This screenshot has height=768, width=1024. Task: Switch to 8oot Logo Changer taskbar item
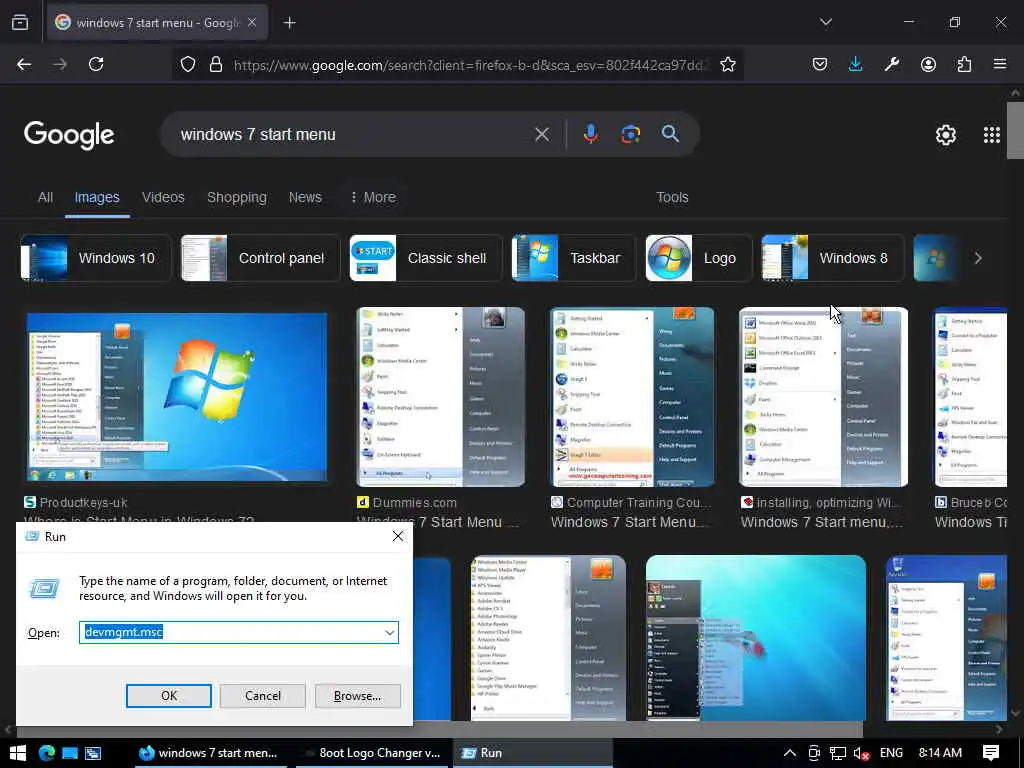[x=372, y=753]
